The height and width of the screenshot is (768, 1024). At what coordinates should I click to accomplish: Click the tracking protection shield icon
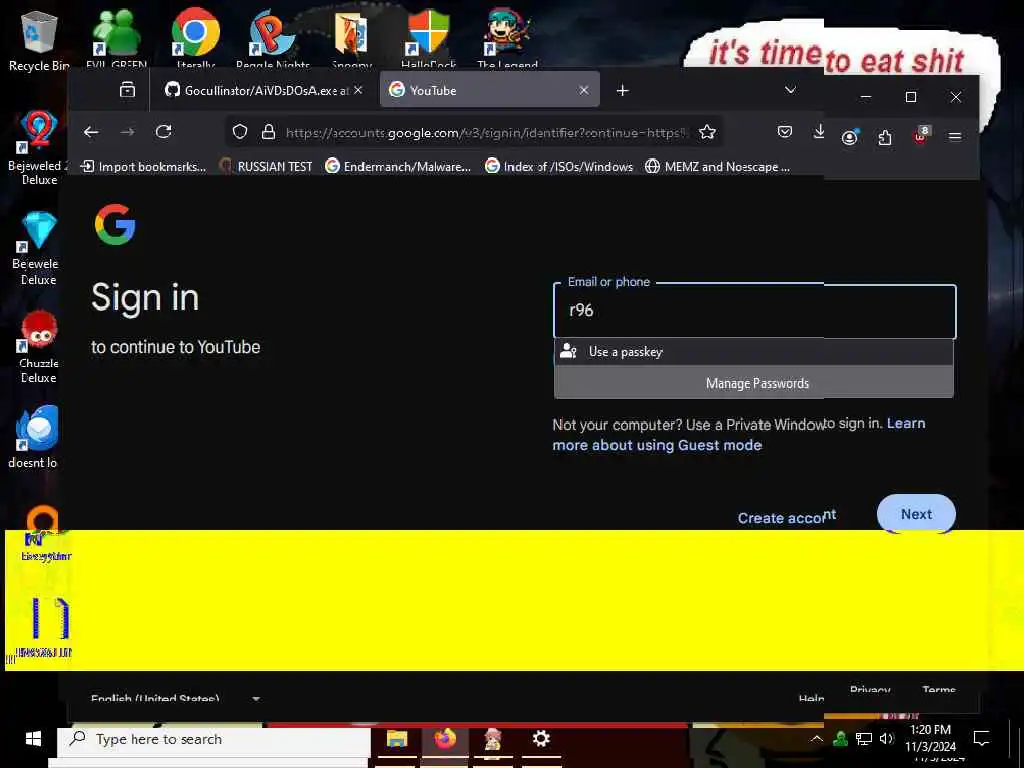(x=240, y=132)
